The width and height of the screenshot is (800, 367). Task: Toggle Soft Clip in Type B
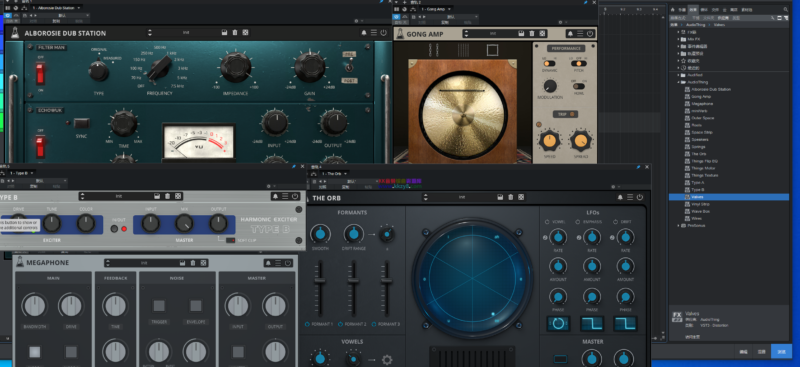(x=231, y=240)
